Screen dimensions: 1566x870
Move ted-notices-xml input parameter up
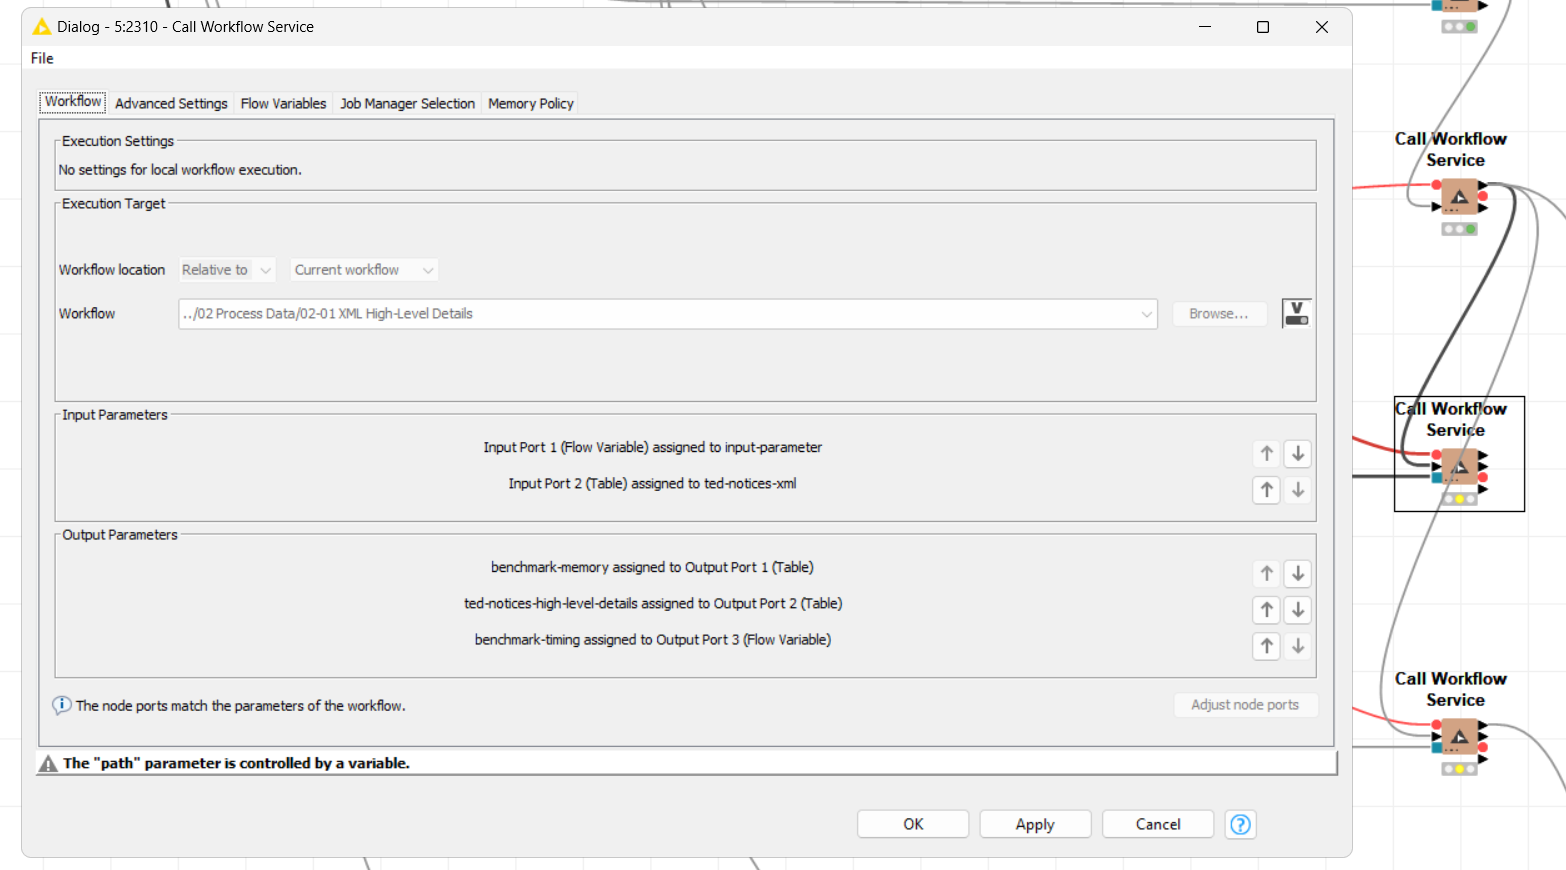[x=1266, y=490]
